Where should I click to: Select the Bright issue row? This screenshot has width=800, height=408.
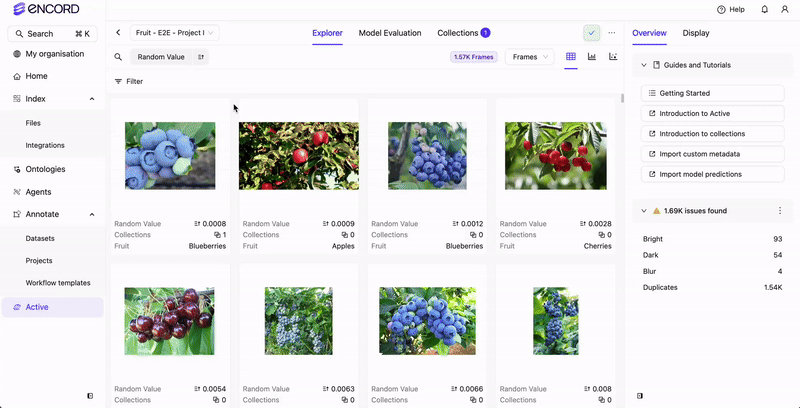pyautogui.click(x=712, y=239)
